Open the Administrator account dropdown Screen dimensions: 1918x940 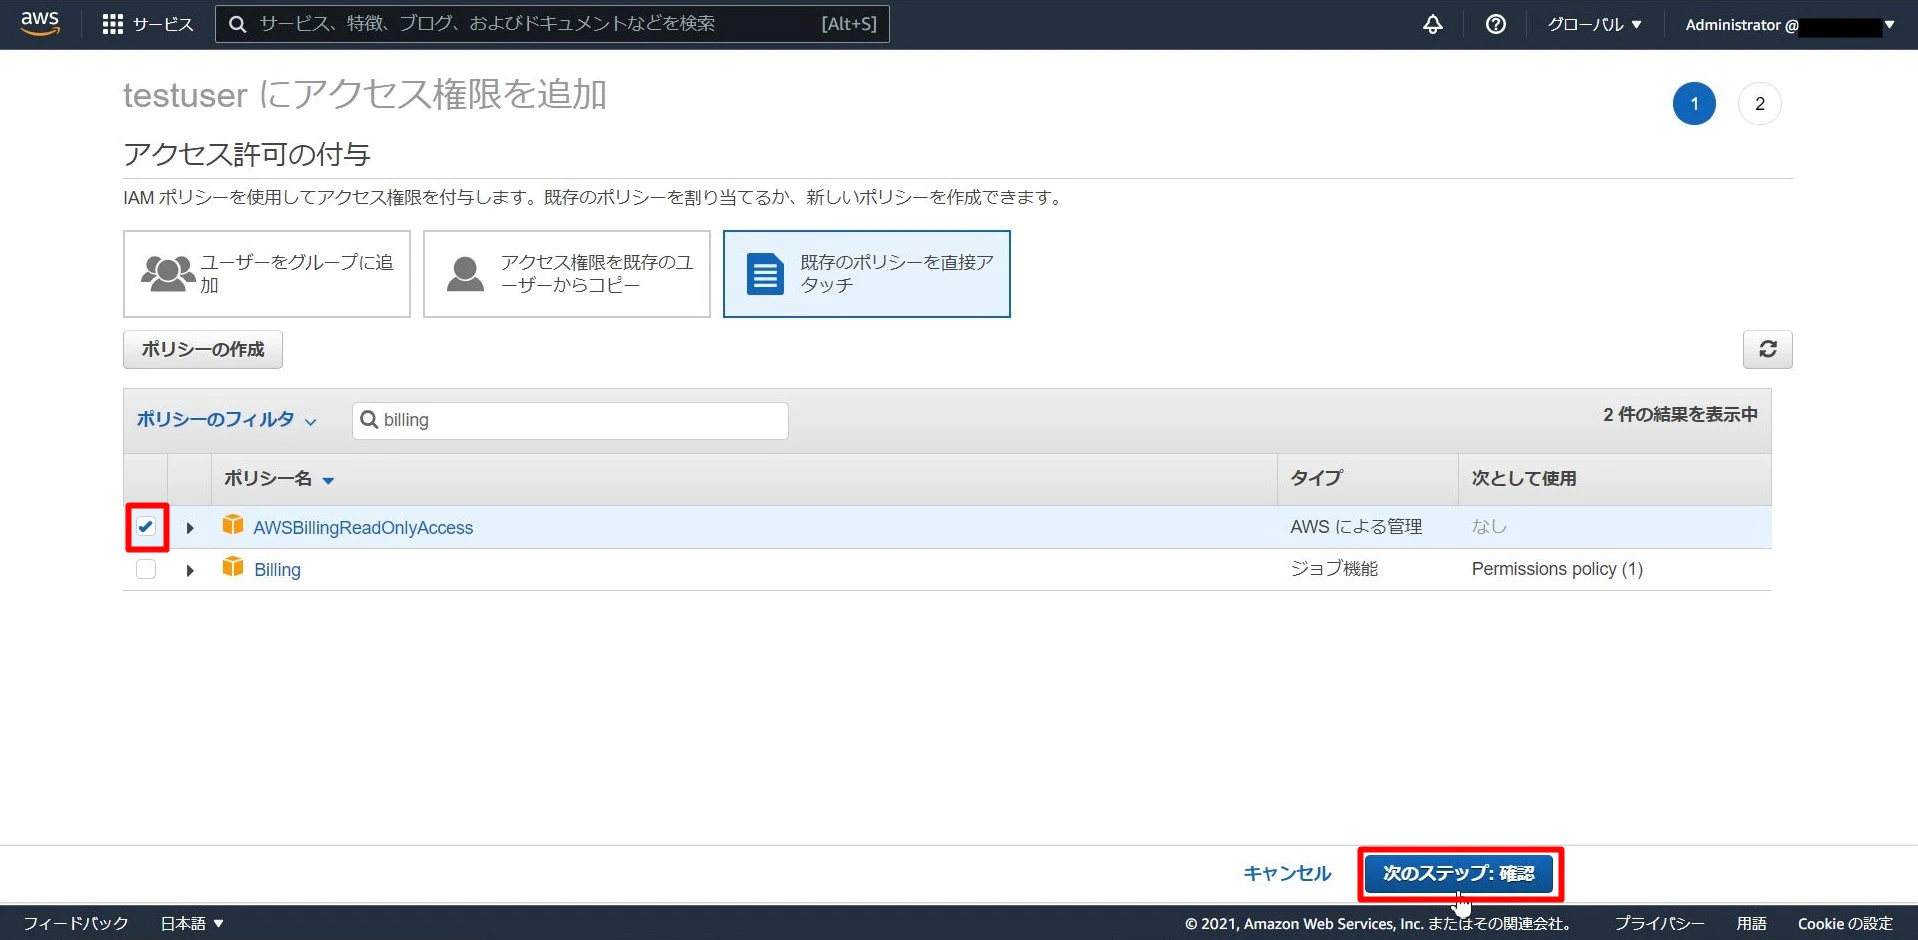[x=1790, y=24]
